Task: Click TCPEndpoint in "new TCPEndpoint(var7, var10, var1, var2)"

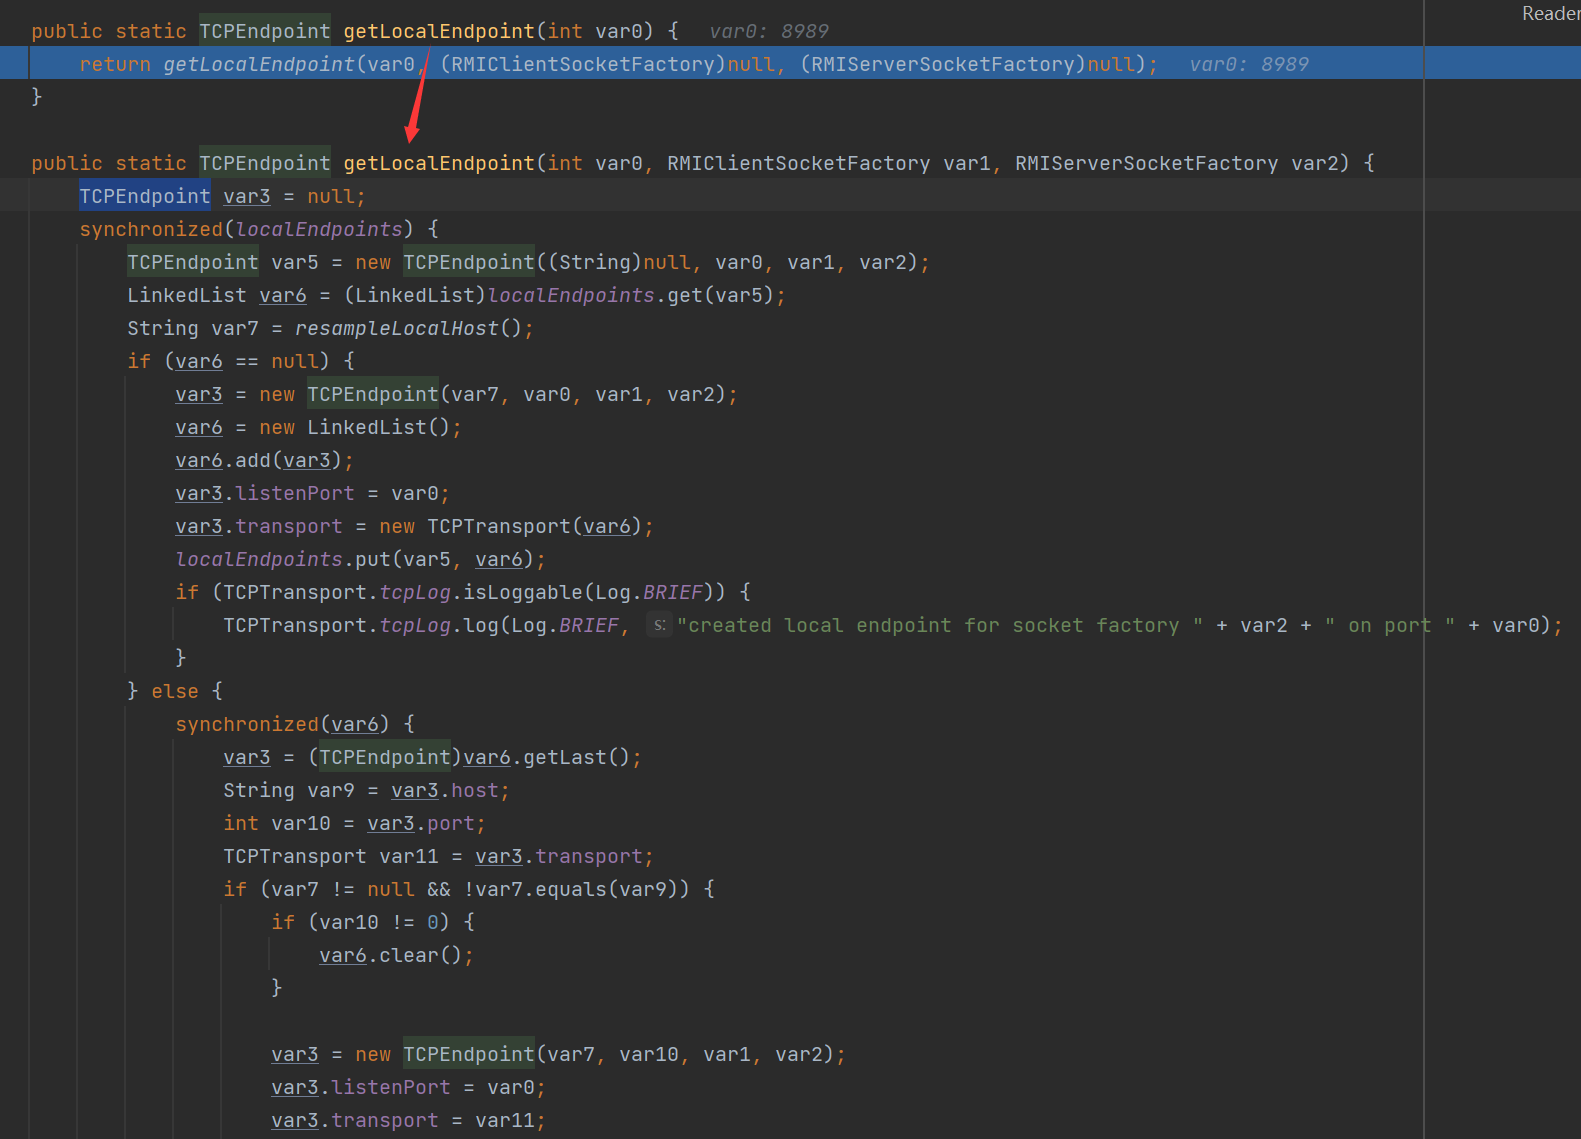Action: point(469,1054)
